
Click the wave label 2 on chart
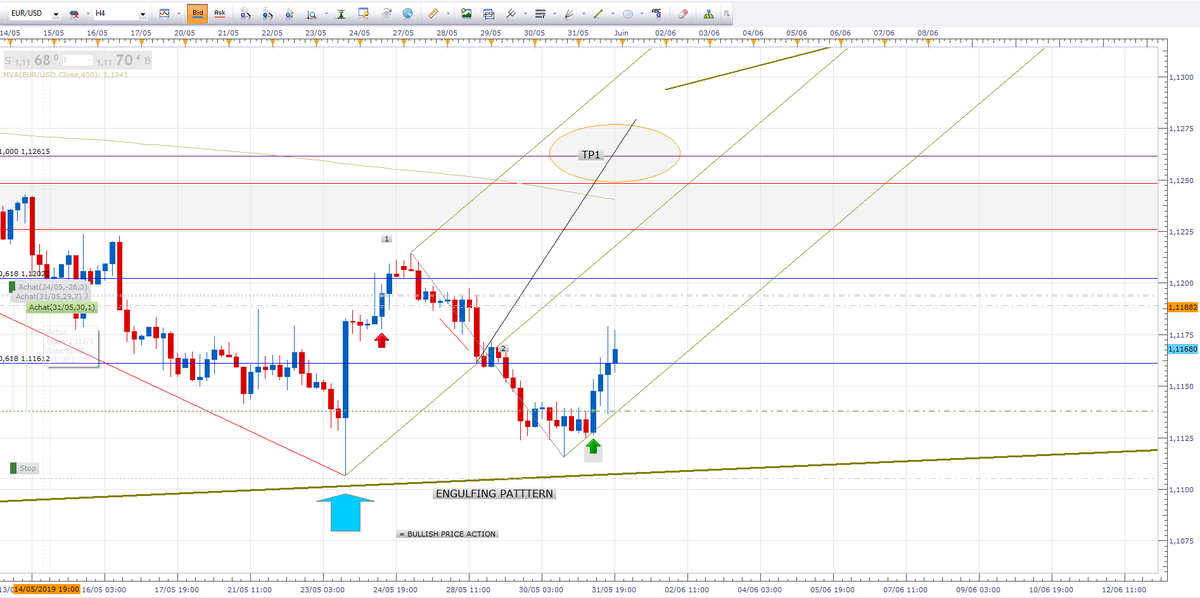503,348
